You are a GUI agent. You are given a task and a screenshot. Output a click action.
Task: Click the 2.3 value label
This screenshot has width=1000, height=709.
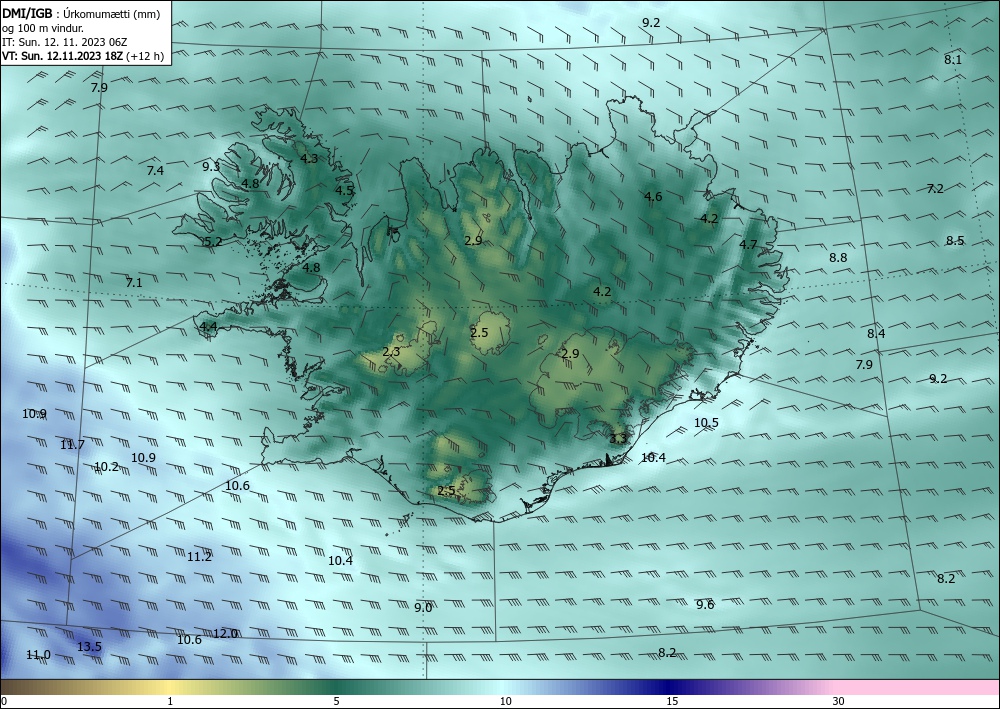[391, 351]
